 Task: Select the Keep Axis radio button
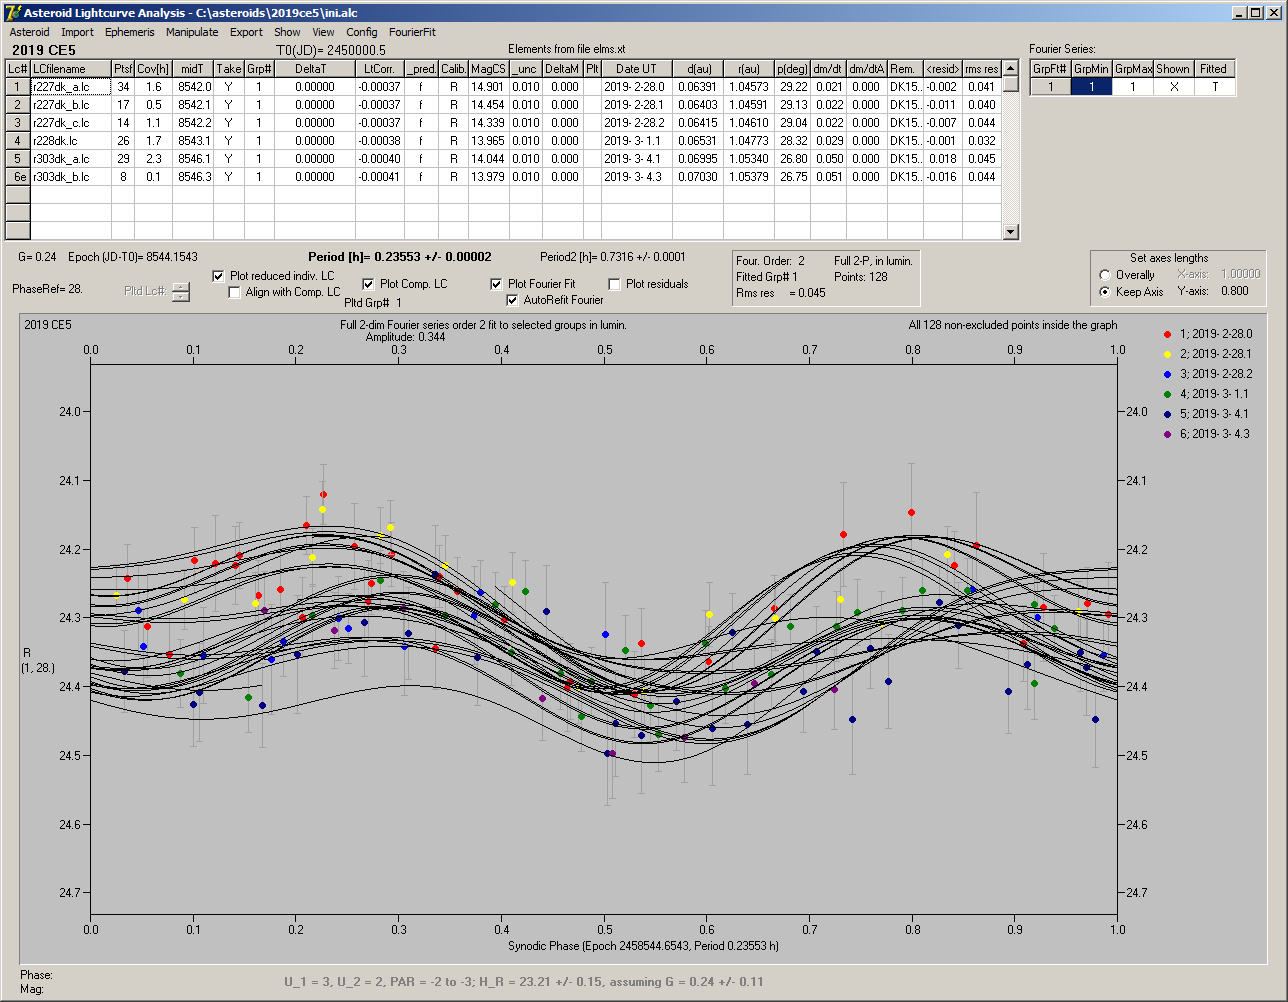(1104, 292)
